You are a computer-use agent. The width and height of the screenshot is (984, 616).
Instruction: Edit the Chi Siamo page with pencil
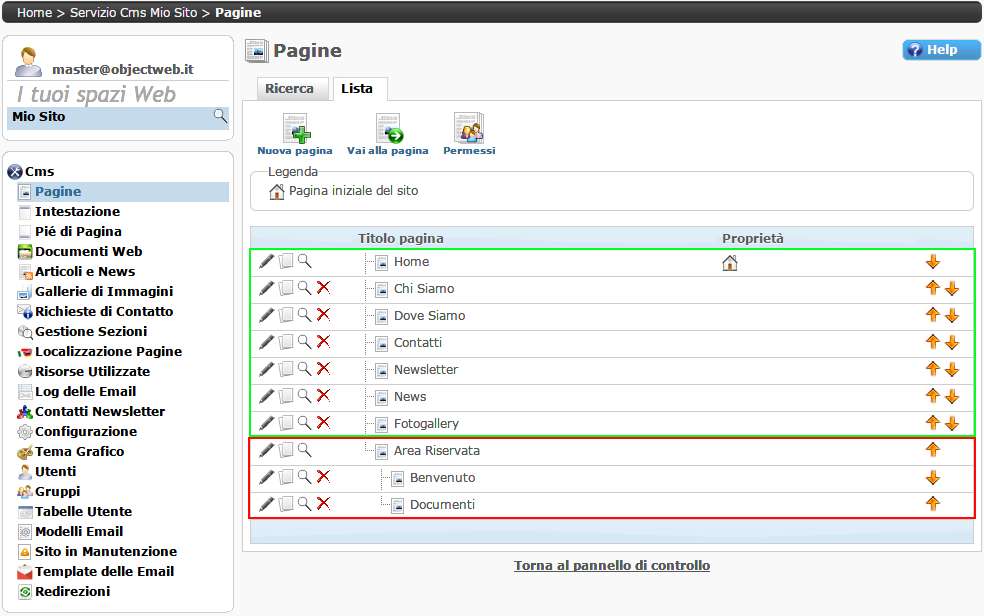[x=266, y=288]
